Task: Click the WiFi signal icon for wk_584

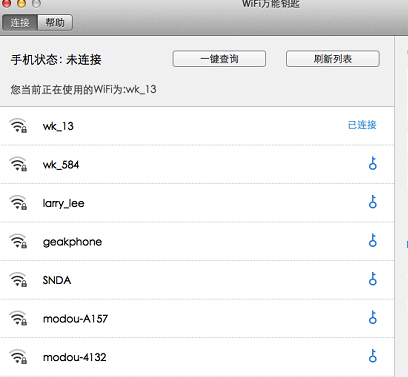Action: tap(18, 164)
